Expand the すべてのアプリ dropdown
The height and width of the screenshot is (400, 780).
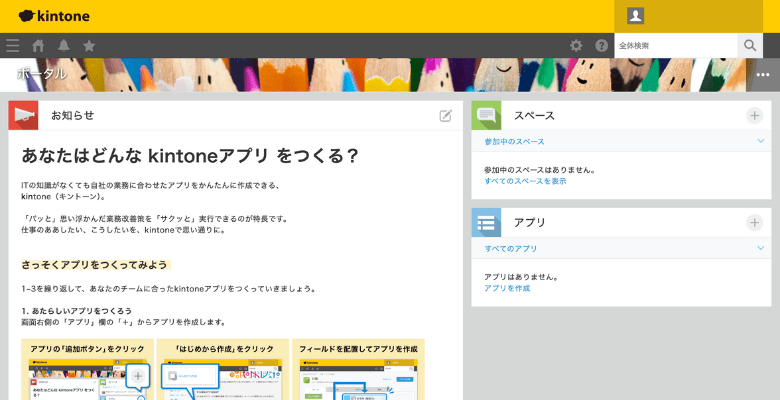pyautogui.click(x=760, y=248)
